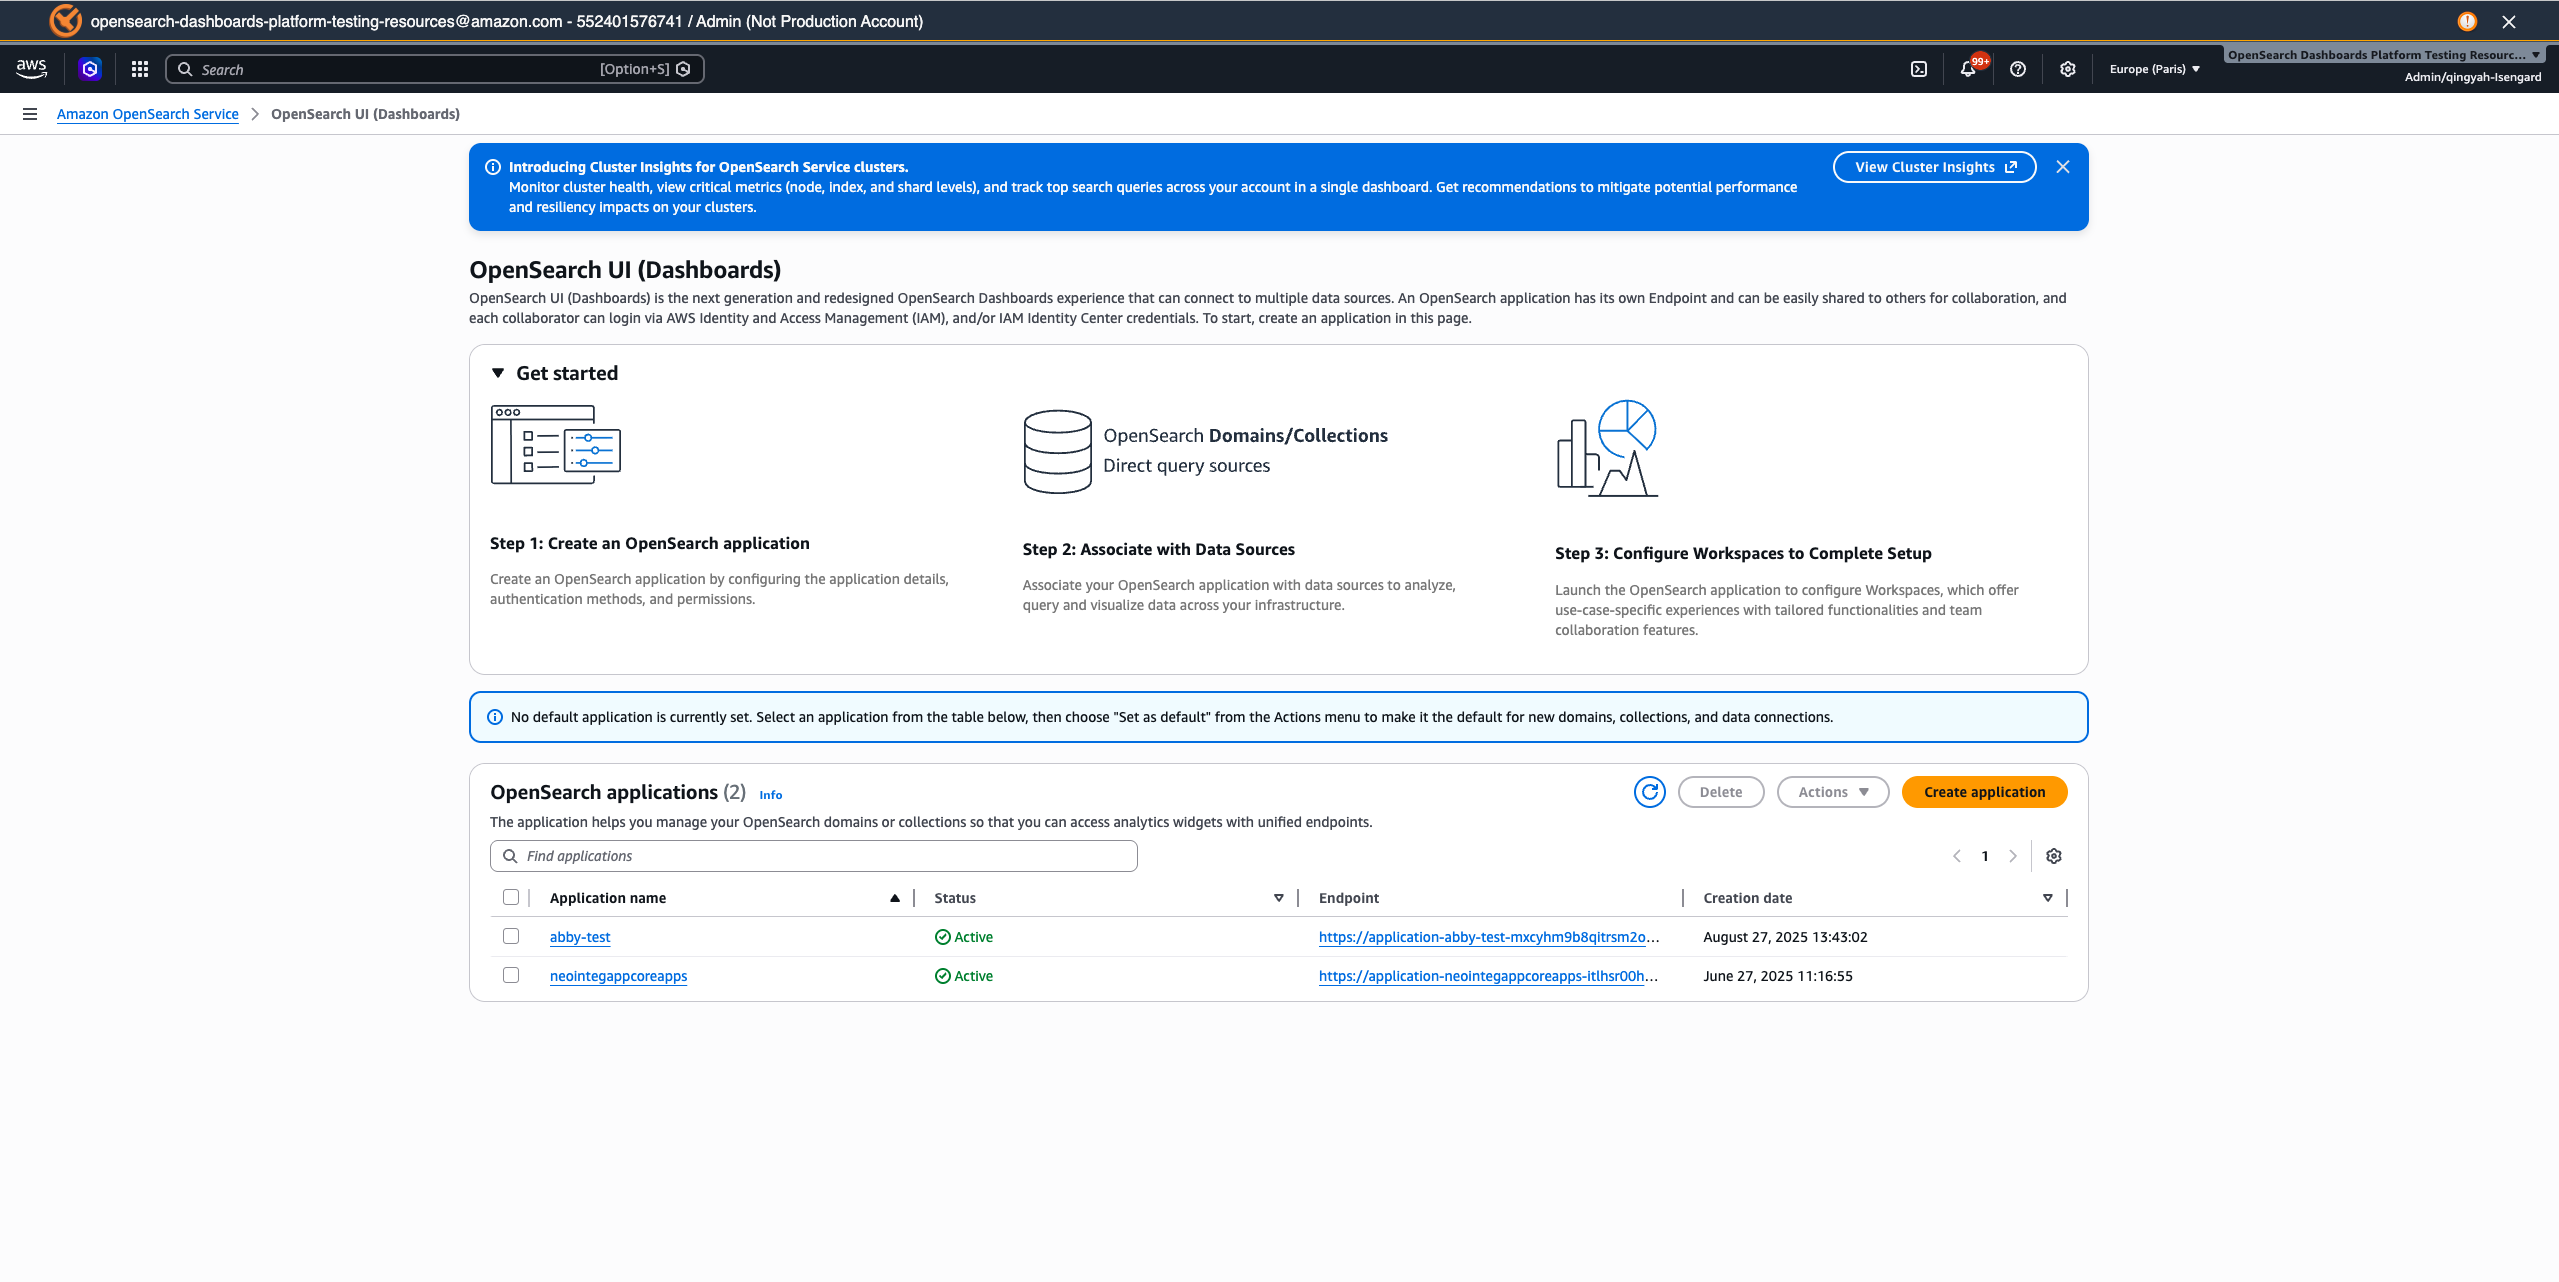Click the search magnifier icon in top bar
Viewport: 2559px width, 1282px height.
(x=185, y=69)
